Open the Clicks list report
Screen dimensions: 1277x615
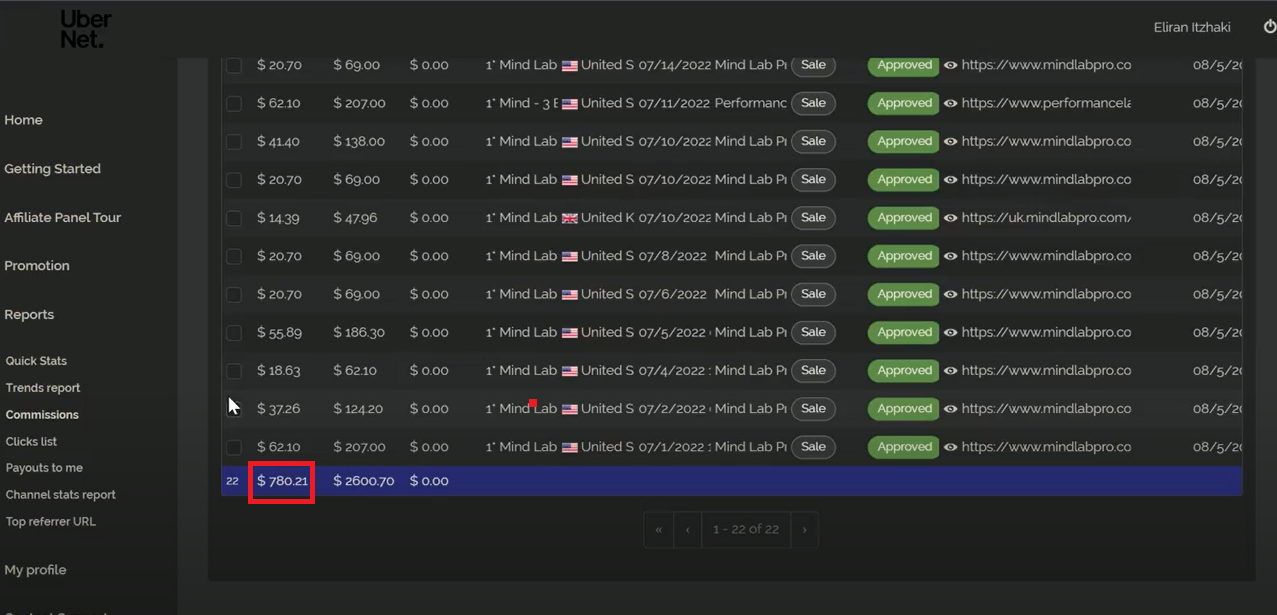pos(31,441)
